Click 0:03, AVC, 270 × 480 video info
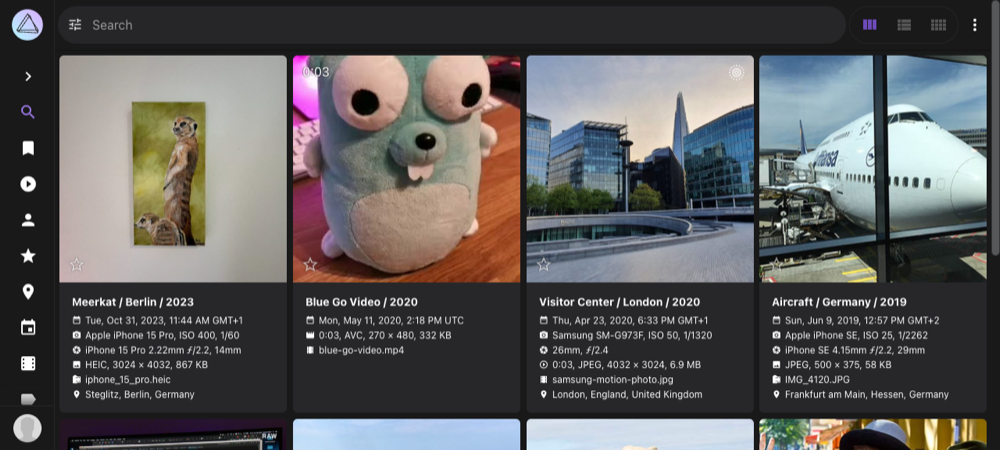 (385, 335)
